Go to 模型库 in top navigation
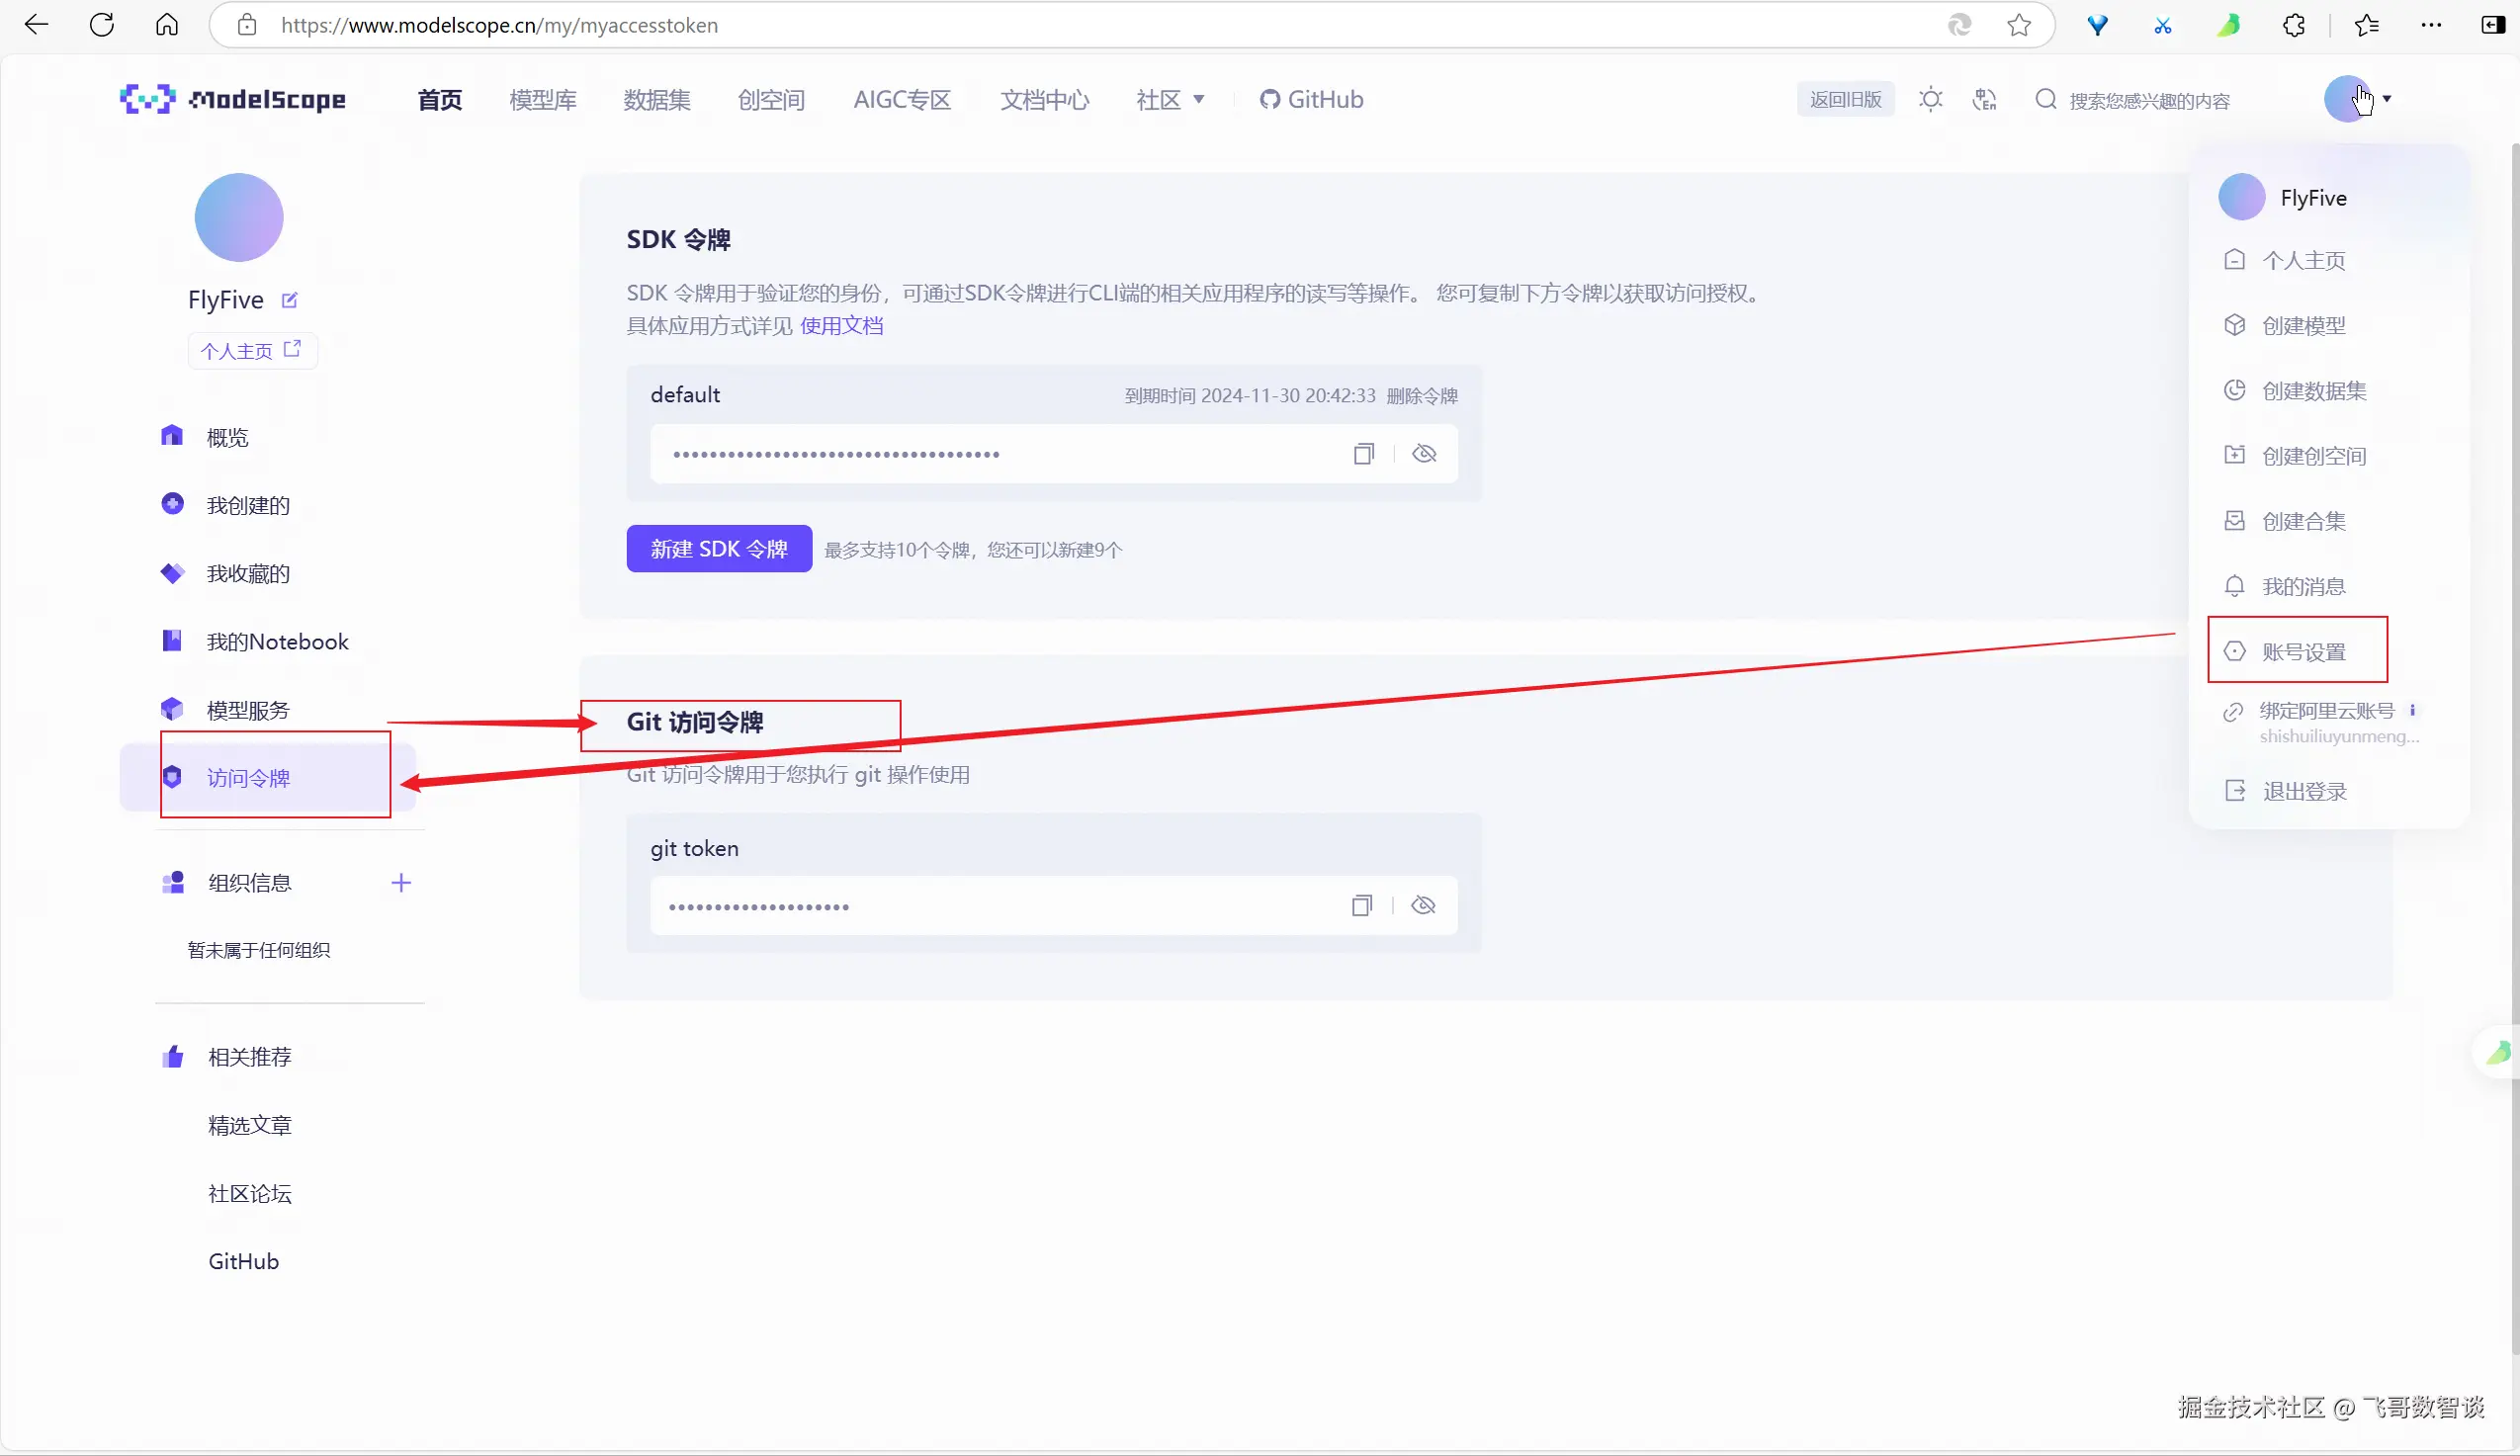The height and width of the screenshot is (1456, 2520). coord(542,99)
